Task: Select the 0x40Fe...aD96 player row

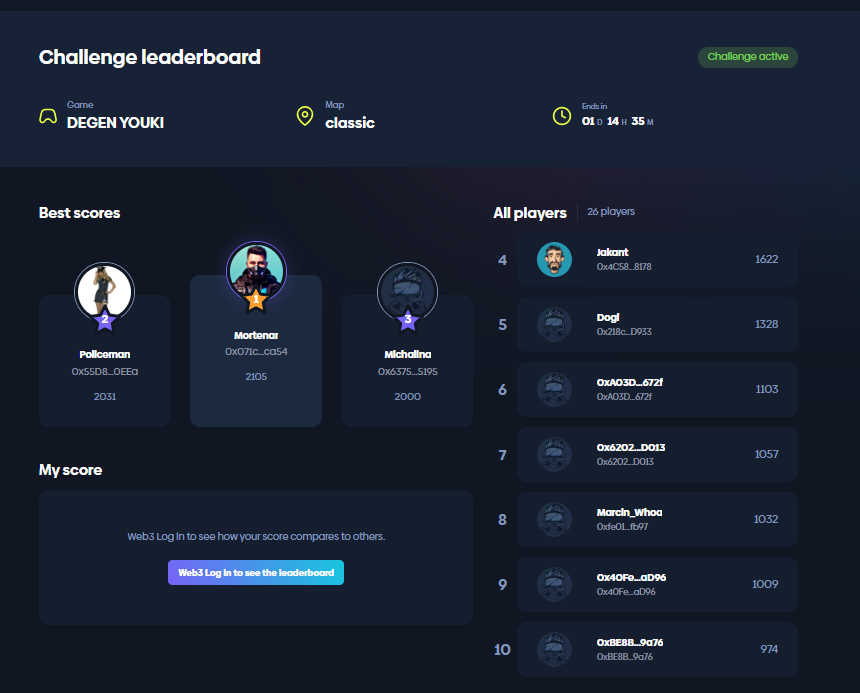Action: tap(657, 584)
